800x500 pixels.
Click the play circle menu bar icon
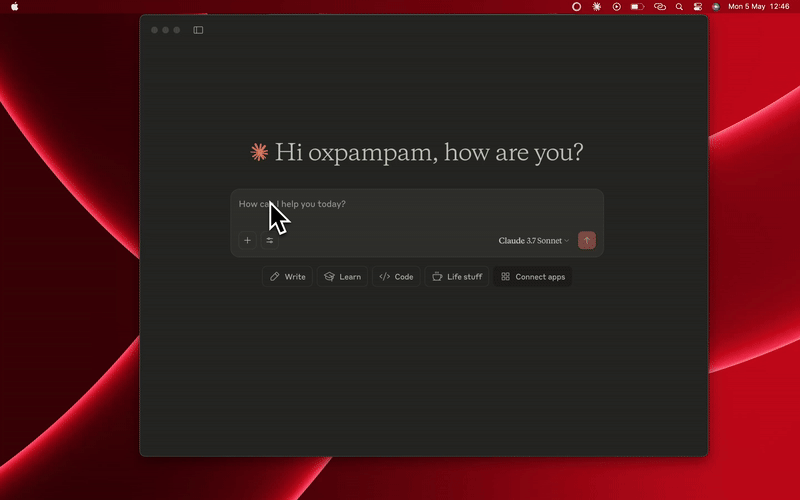coord(616,6)
